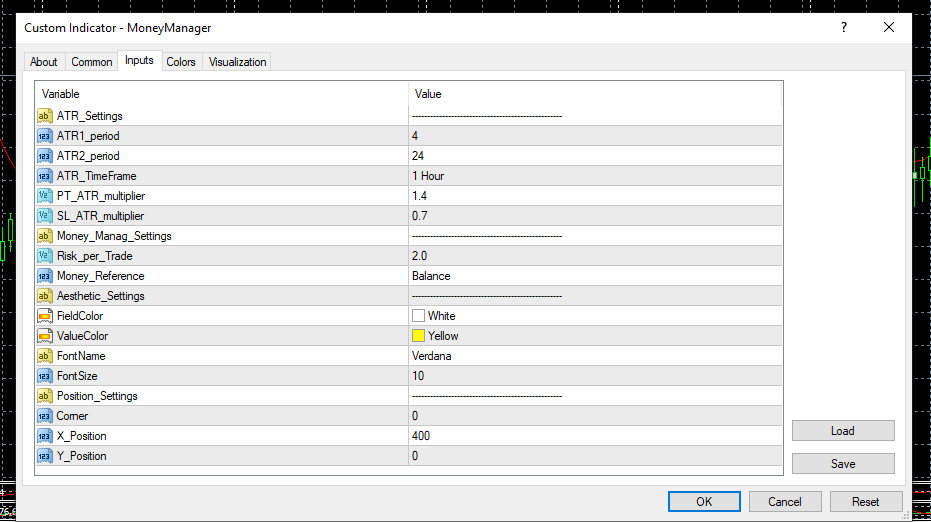Click the integer icon beside ATR1_period
This screenshot has height=522, width=931.
coord(45,136)
